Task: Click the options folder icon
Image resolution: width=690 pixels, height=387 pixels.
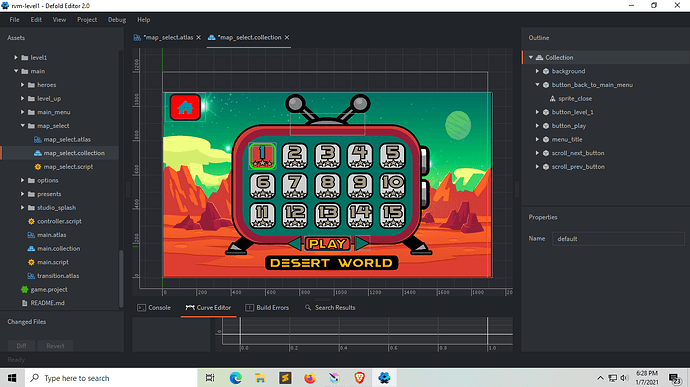Action: [31, 181]
